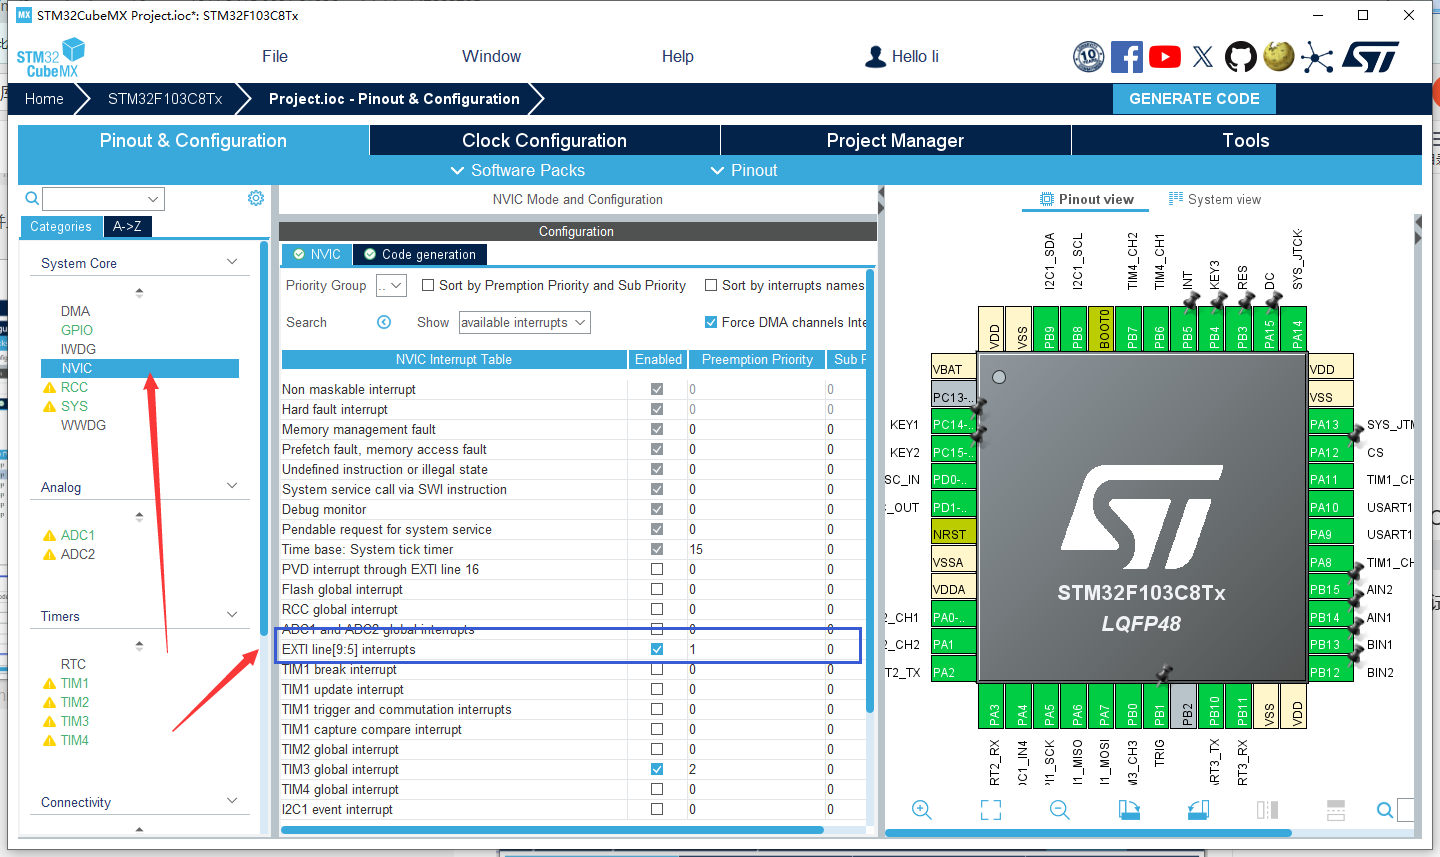
Task: Enable I2C1 event interrupt checkbox
Action: (x=657, y=809)
